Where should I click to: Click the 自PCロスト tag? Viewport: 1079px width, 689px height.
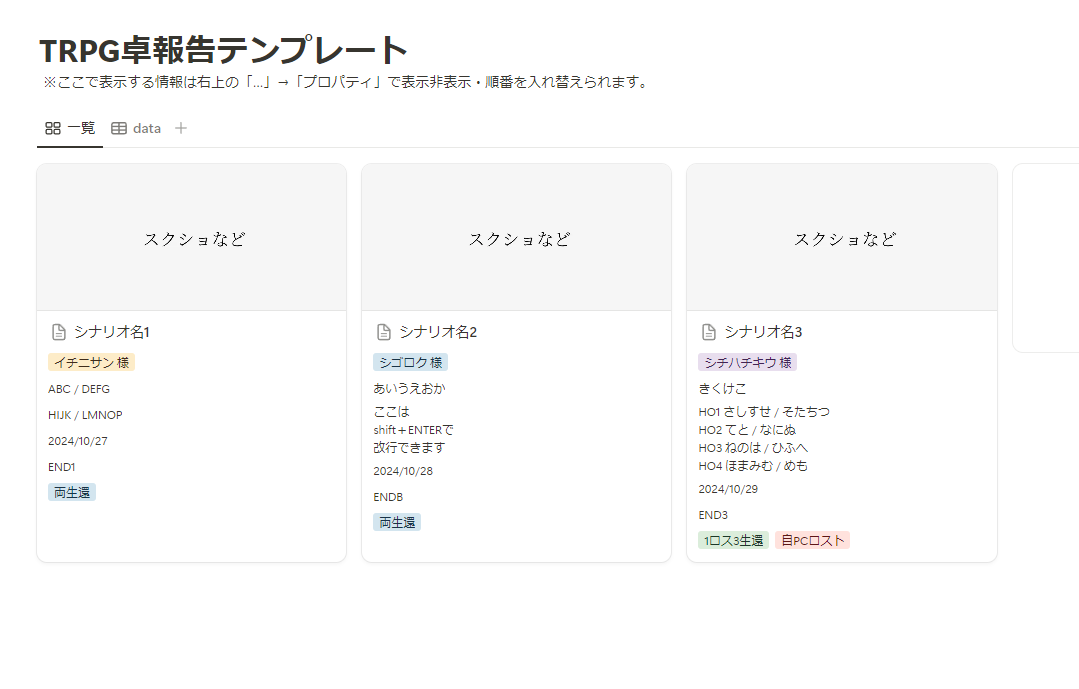(x=813, y=540)
